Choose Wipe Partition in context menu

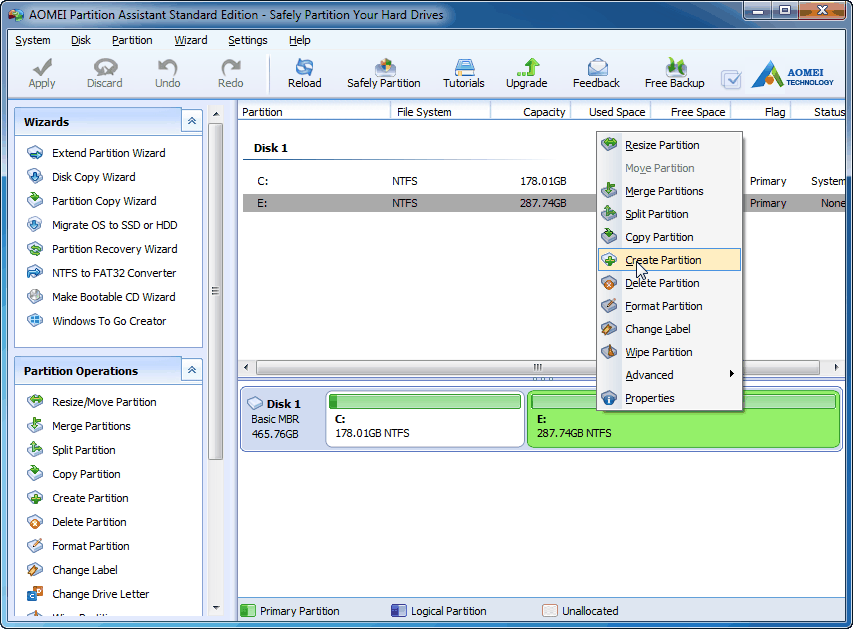click(669, 352)
